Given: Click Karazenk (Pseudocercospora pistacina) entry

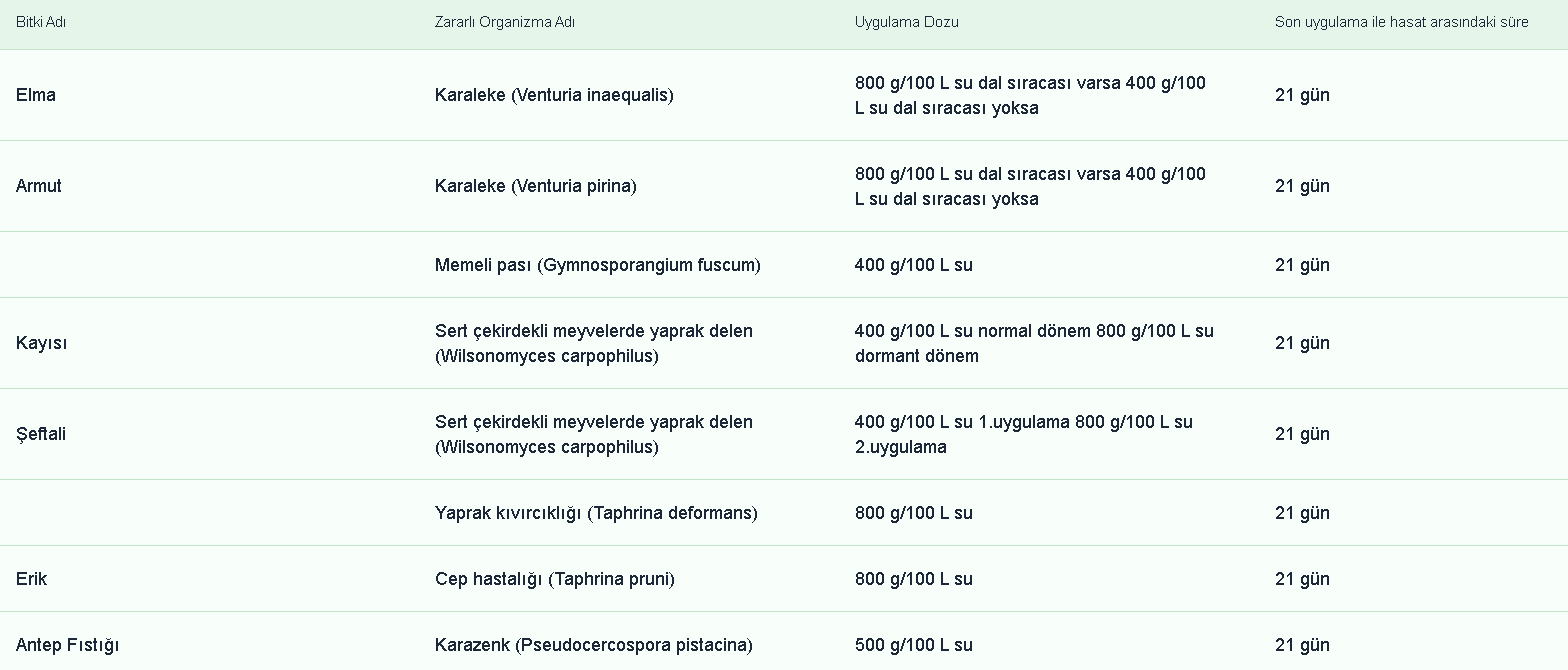Looking at the screenshot, I should 593,645.
